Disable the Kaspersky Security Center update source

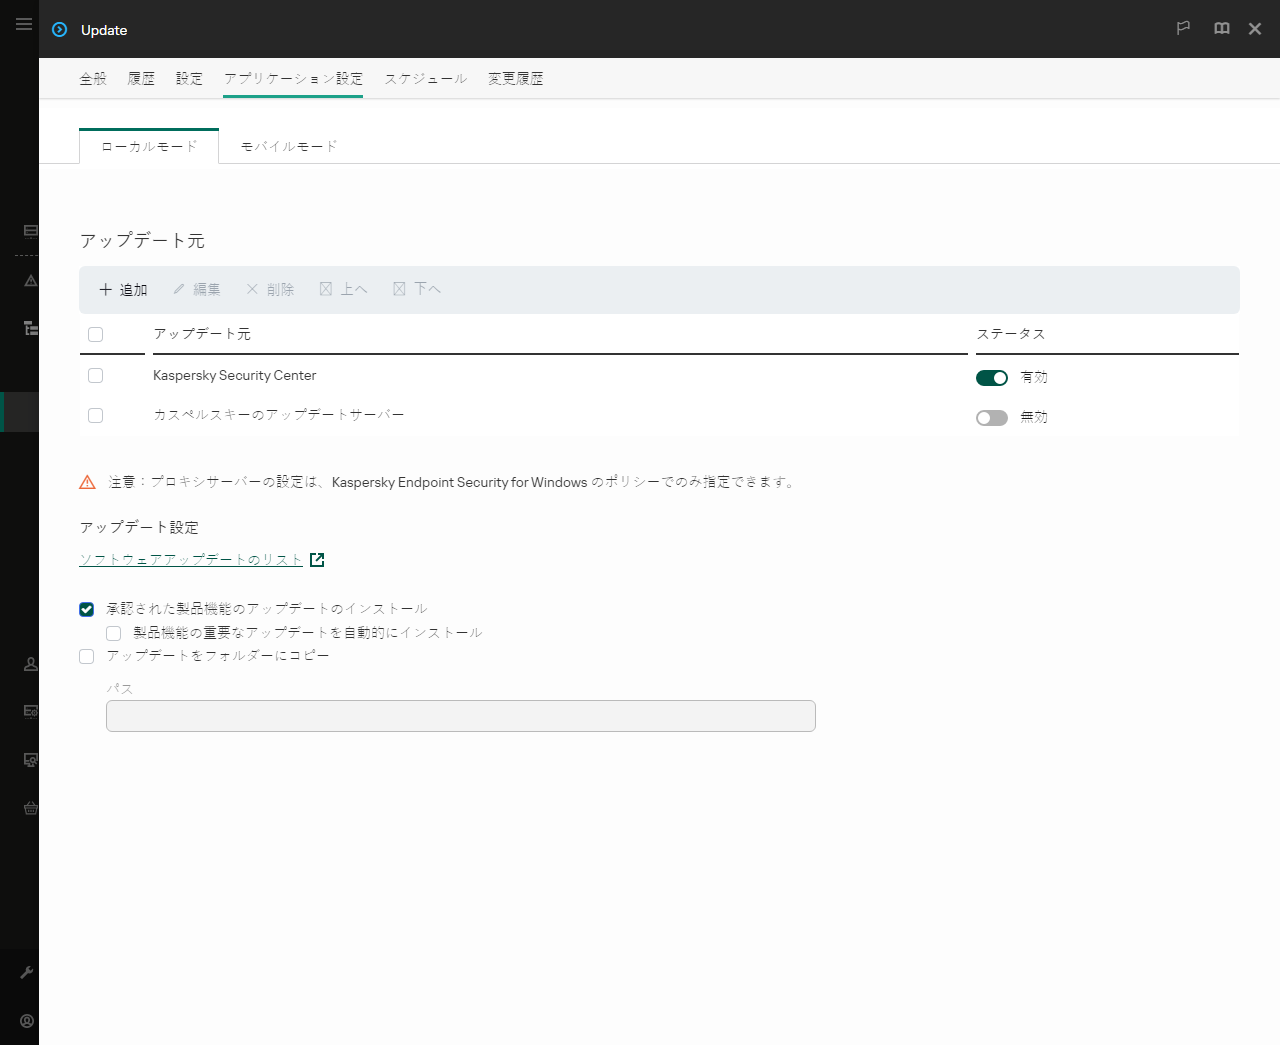coord(991,378)
